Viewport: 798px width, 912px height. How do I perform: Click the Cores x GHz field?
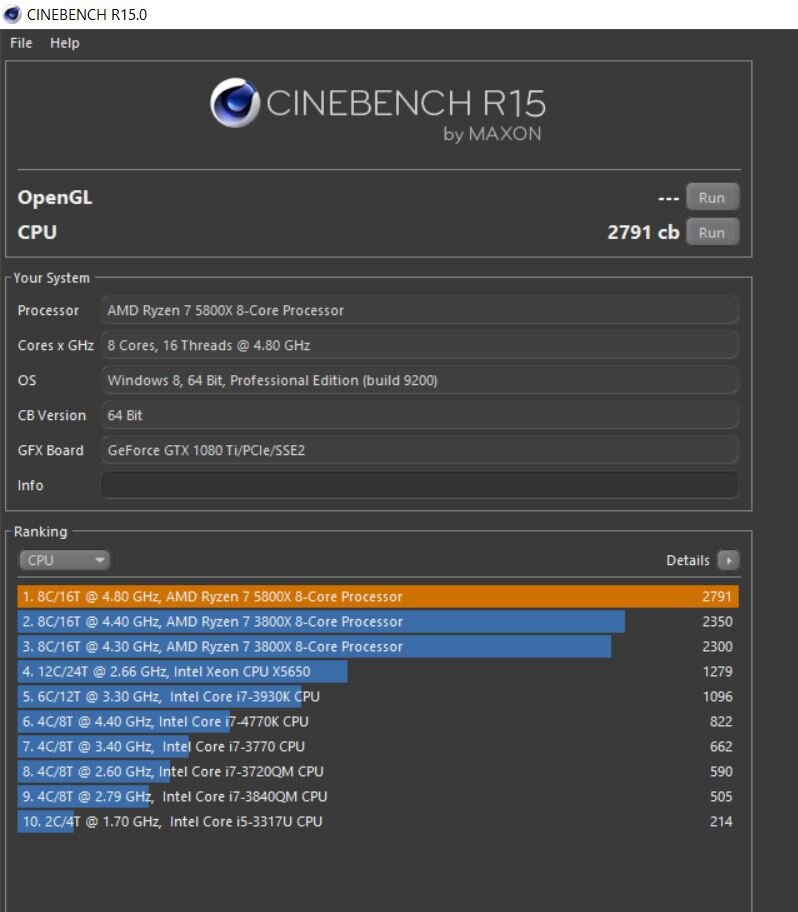[420, 345]
